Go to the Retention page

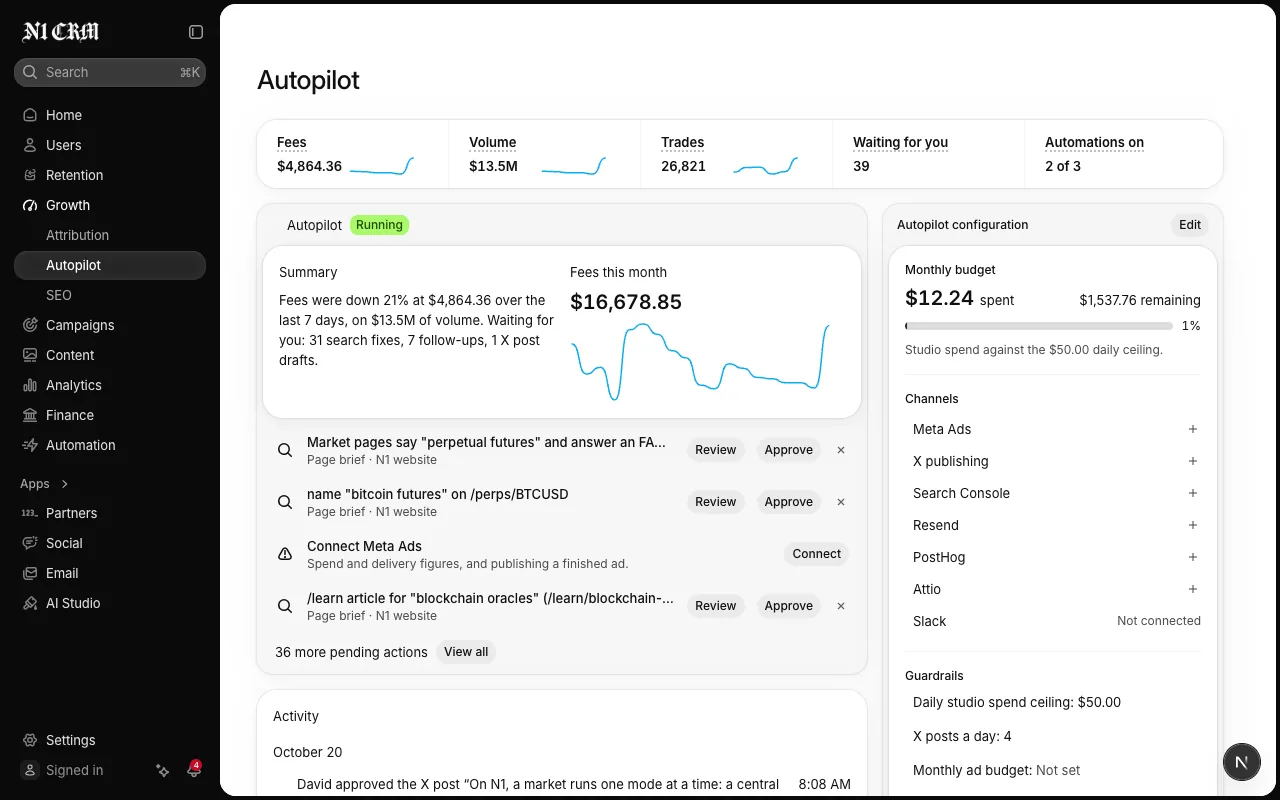(110, 175)
